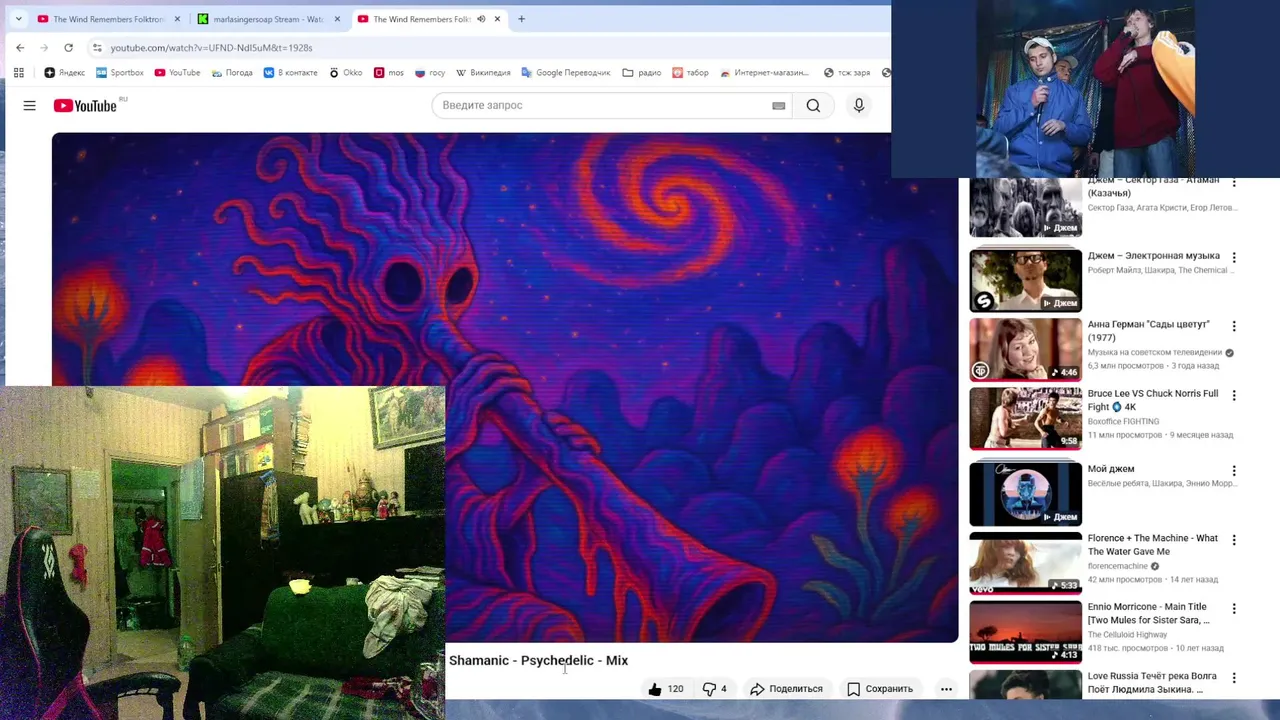Open the Google Переводчик bookmark
This screenshot has height=720, width=1280.
565,73
